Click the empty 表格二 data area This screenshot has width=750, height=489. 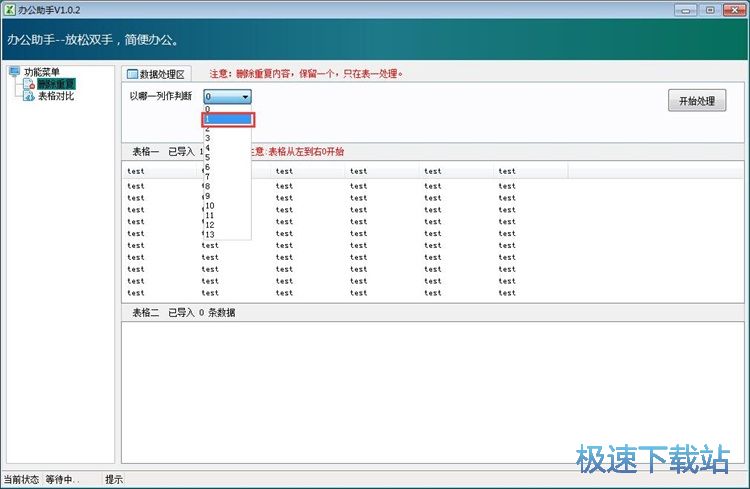[x=432, y=392]
